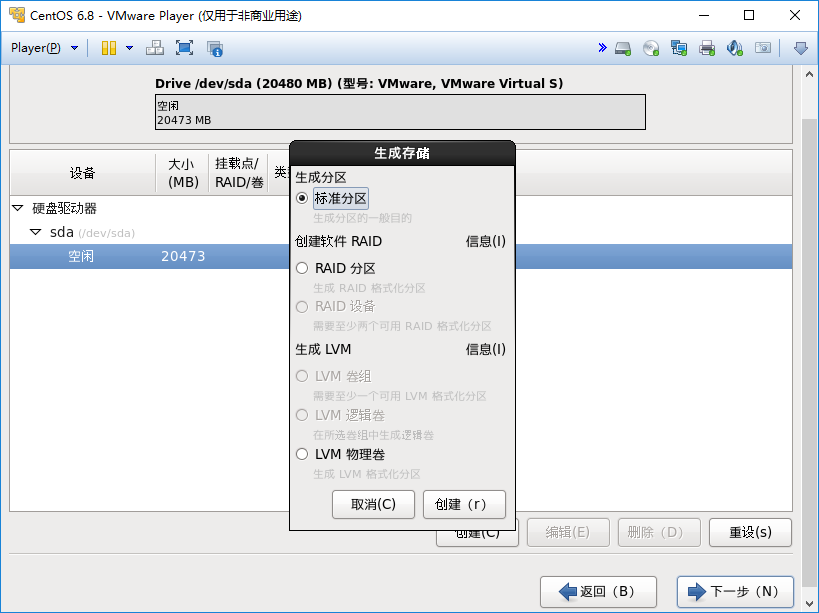The width and height of the screenshot is (819, 613).
Task: Collapse the 硬盘驱动器 tree node
Action: tap(18, 208)
